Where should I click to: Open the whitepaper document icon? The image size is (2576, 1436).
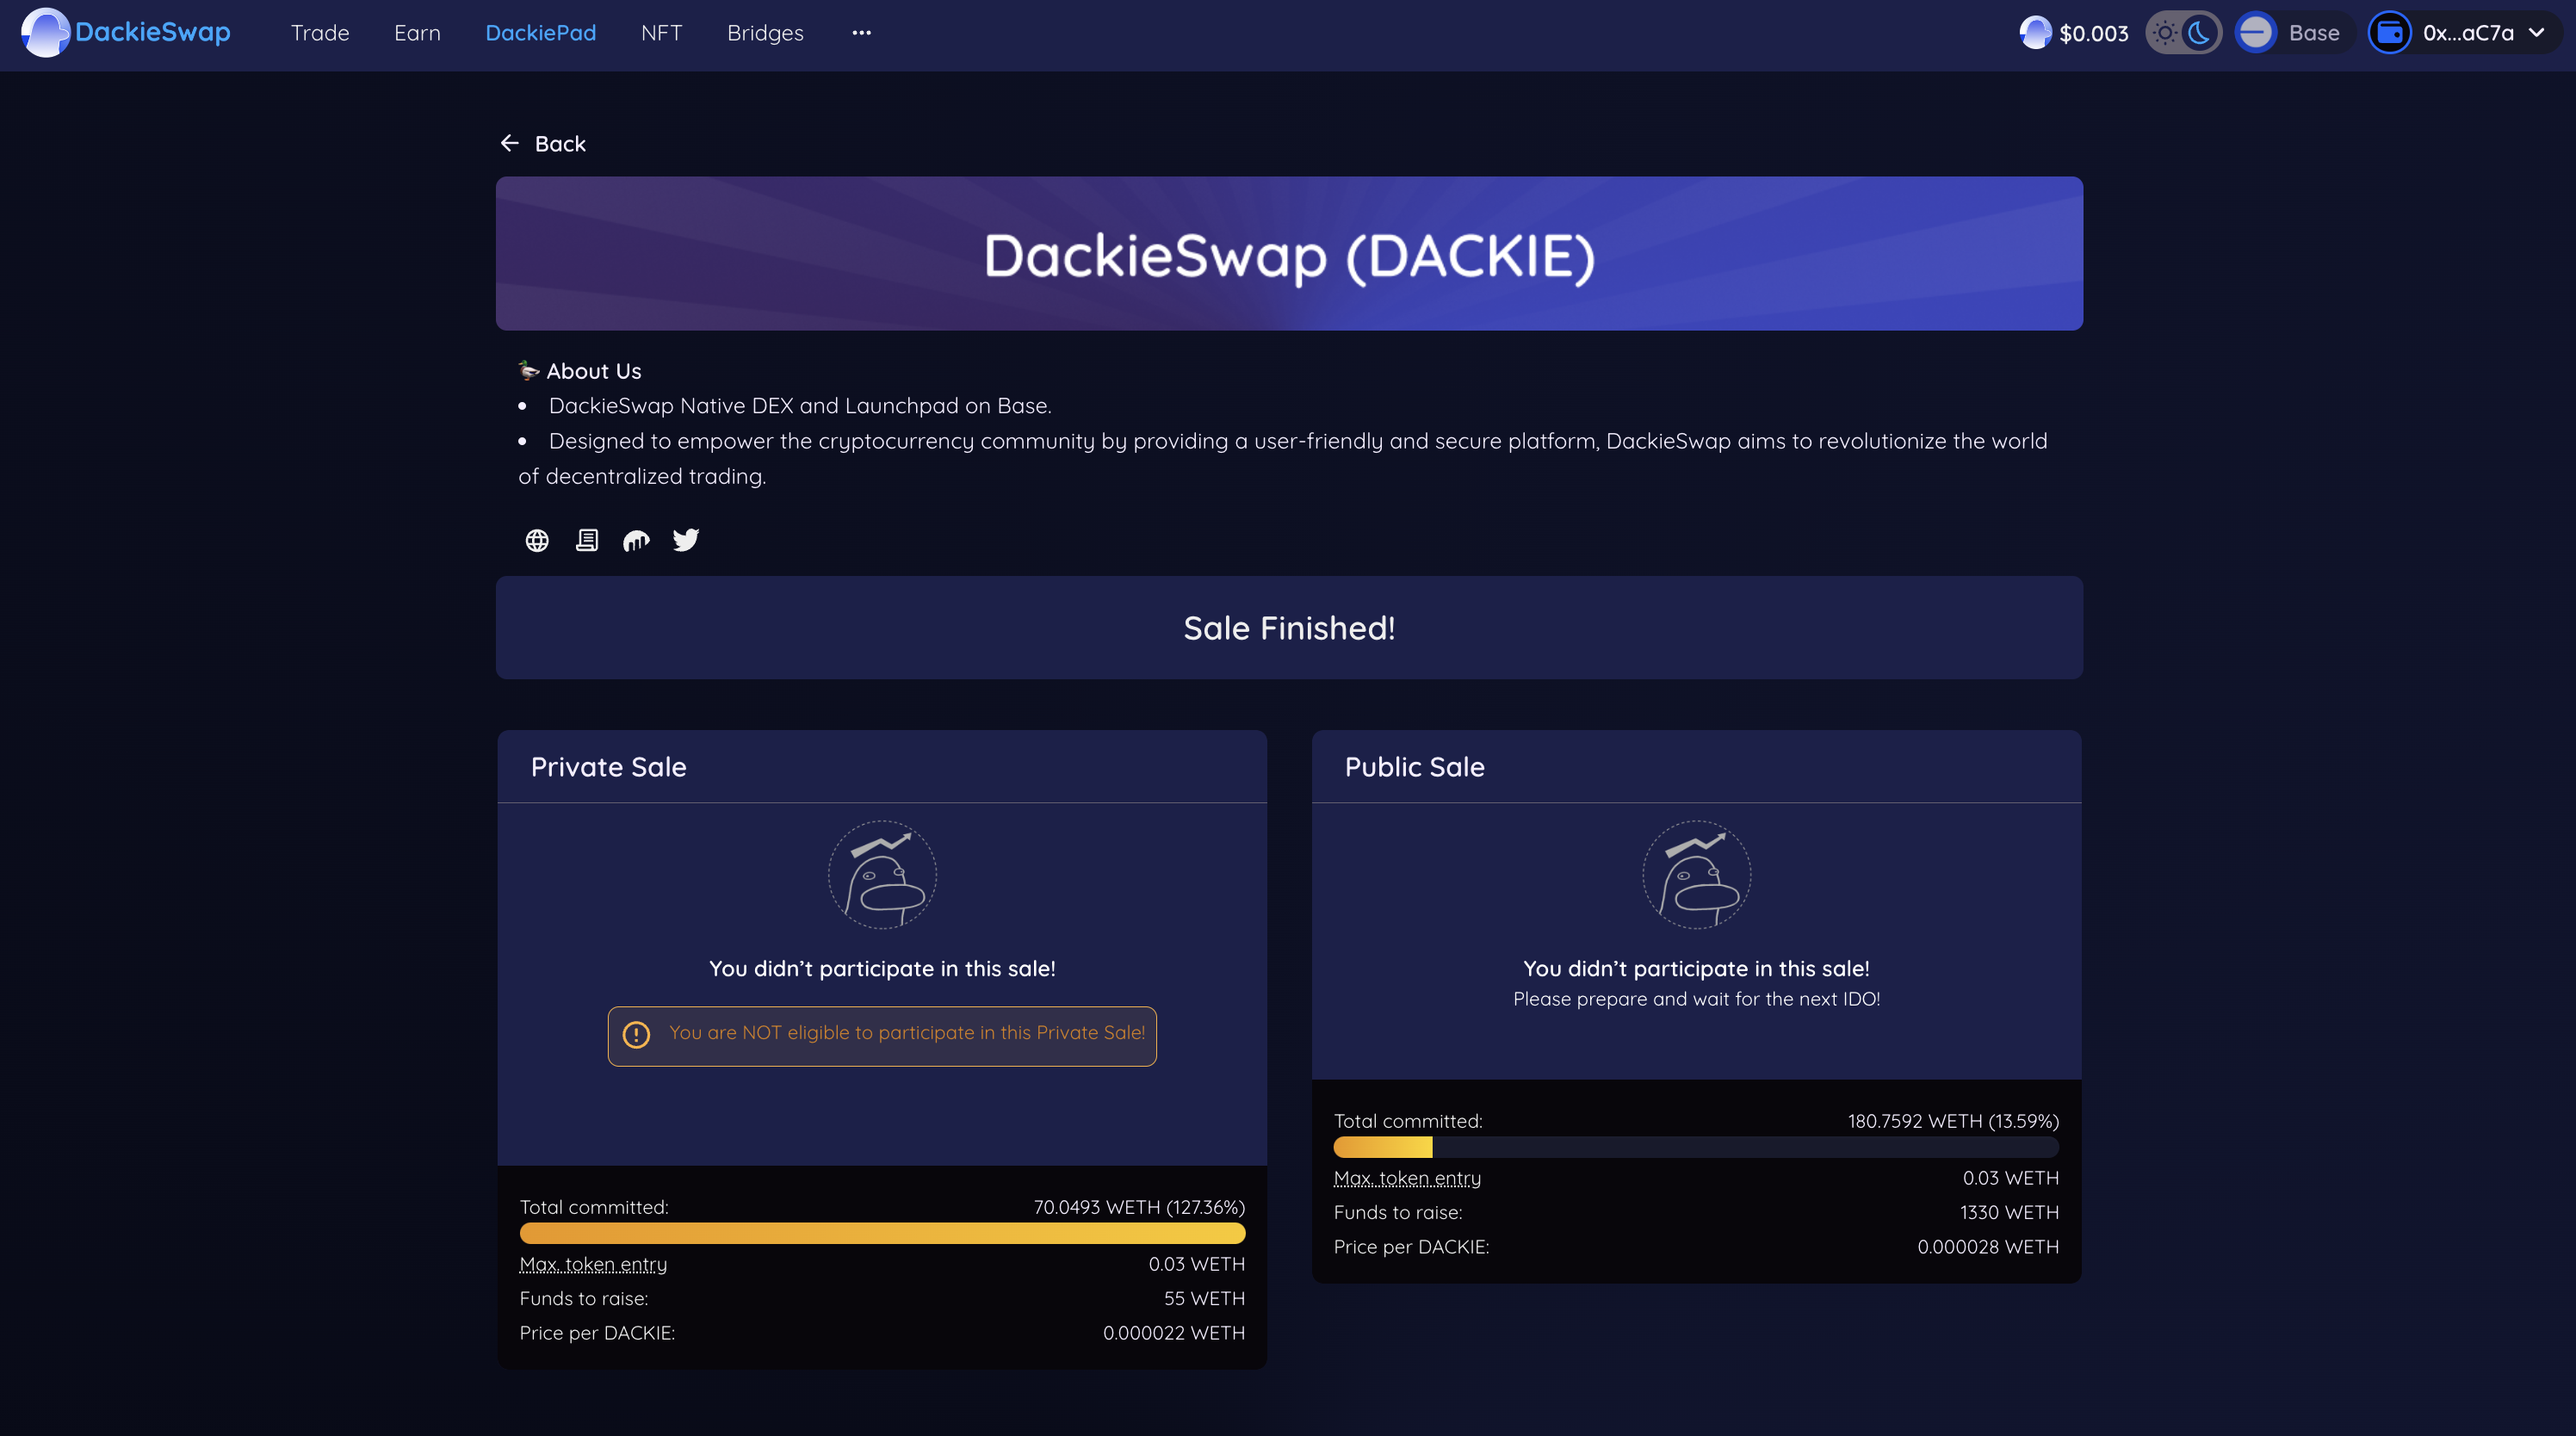(587, 540)
